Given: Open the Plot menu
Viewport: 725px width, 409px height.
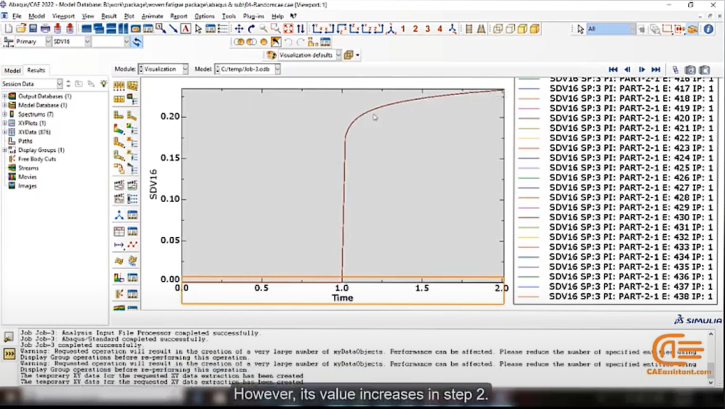Looking at the screenshot, I should click(129, 16).
